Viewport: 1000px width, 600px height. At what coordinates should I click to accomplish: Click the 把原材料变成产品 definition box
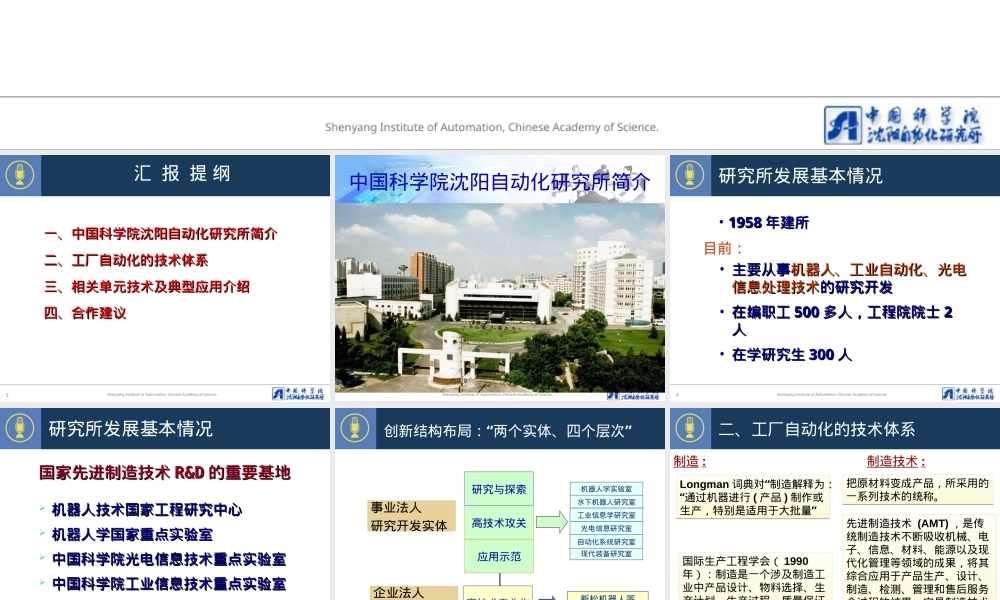tap(917, 490)
